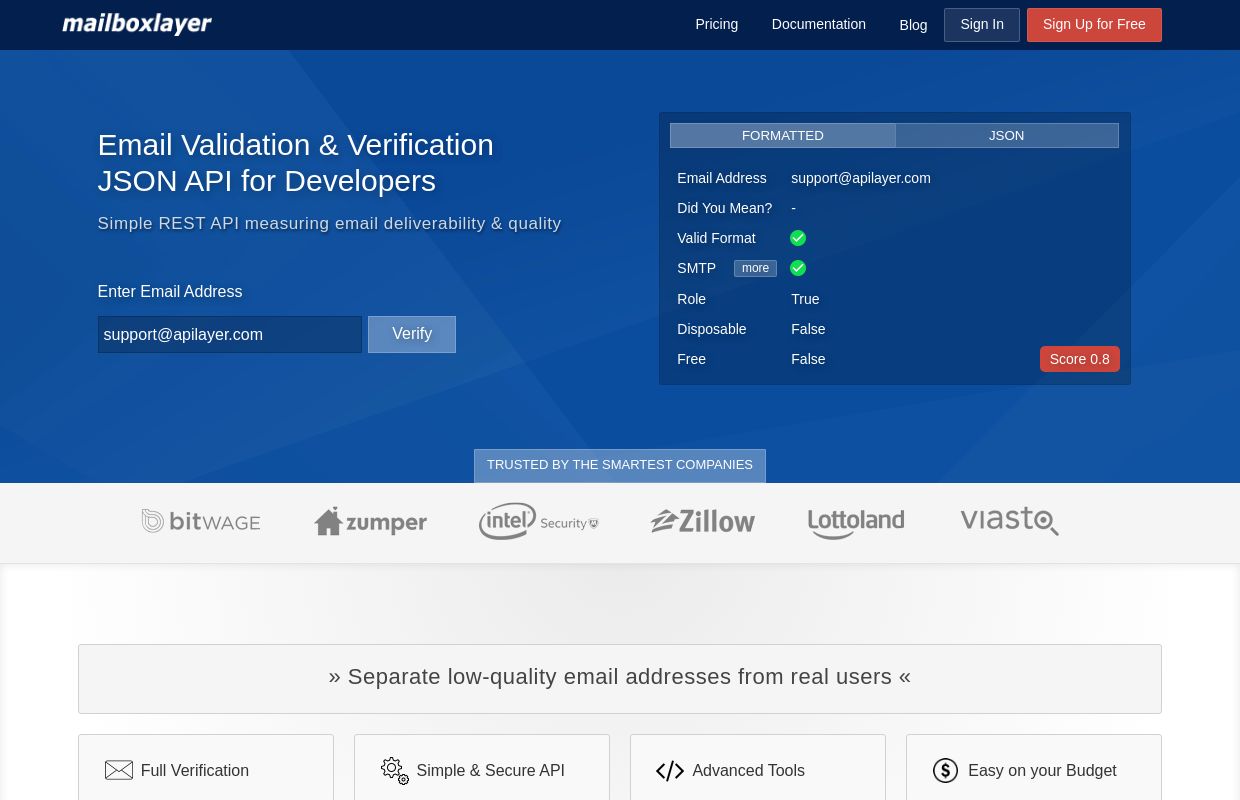Go to the Blog
This screenshot has height=800, width=1240.
[913, 25]
